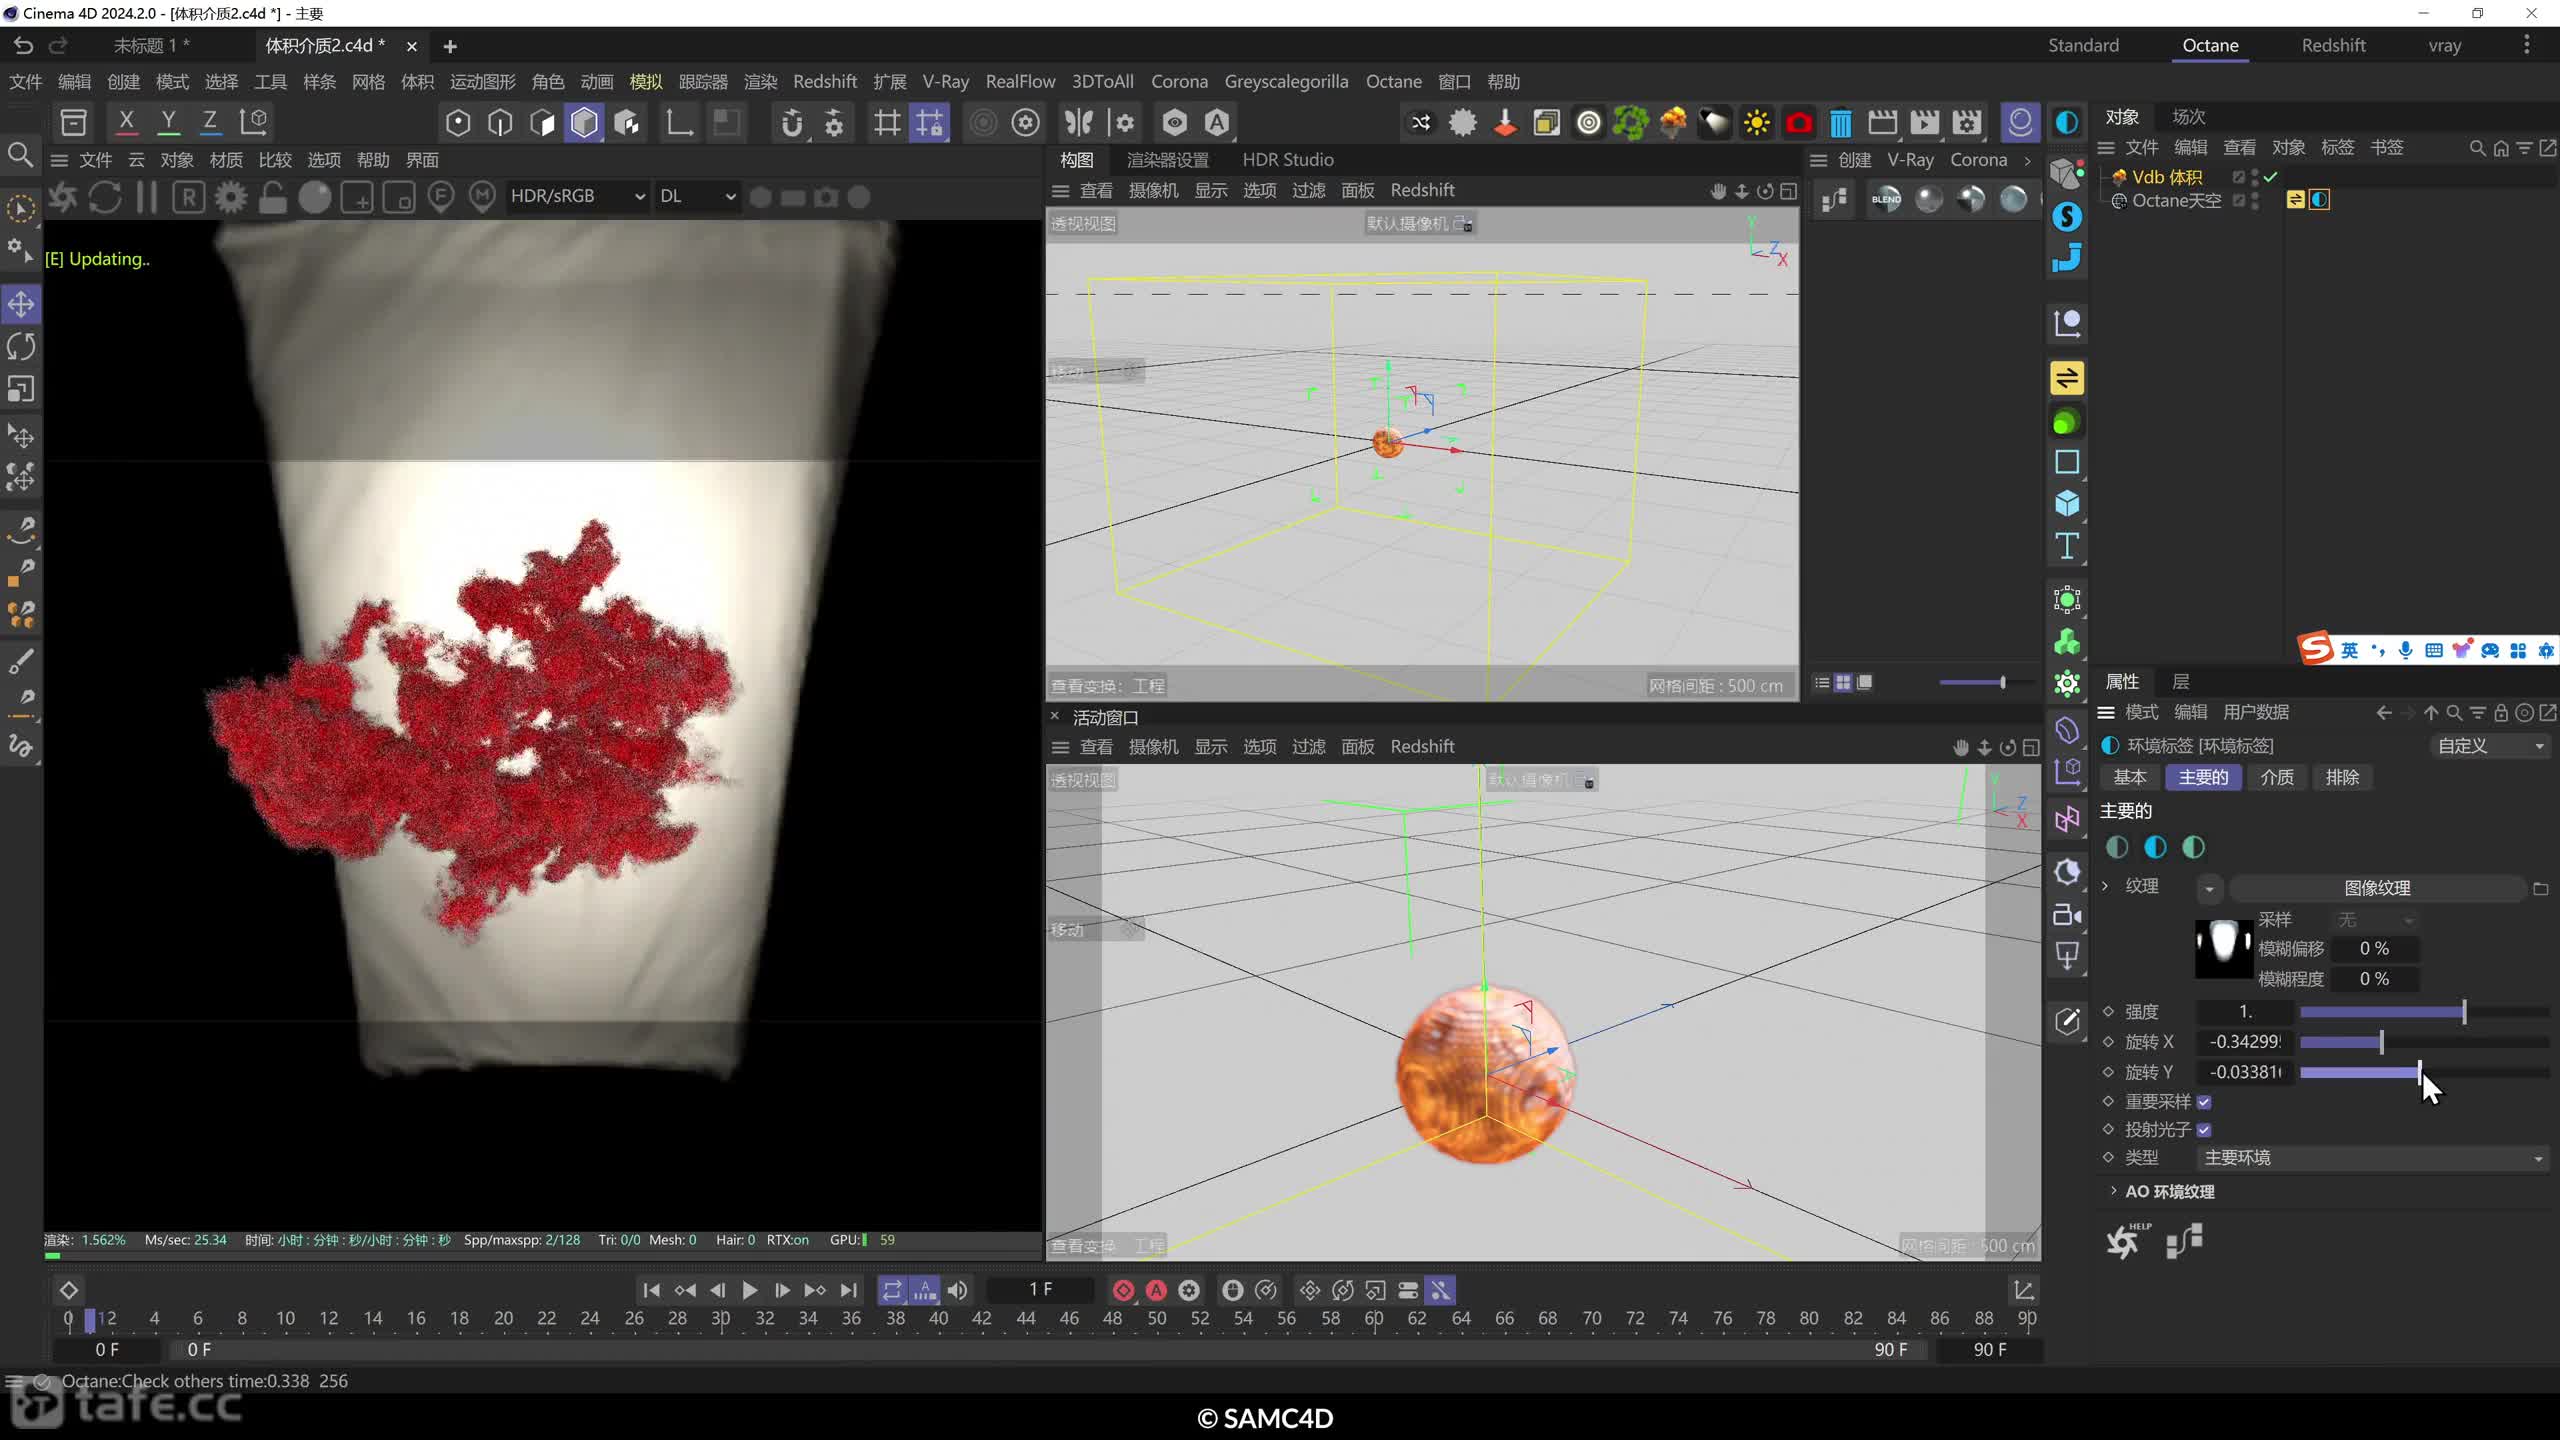This screenshot has height=1440, width=2560.
Task: Open the search magnifier in left toolbar
Action: 20,155
